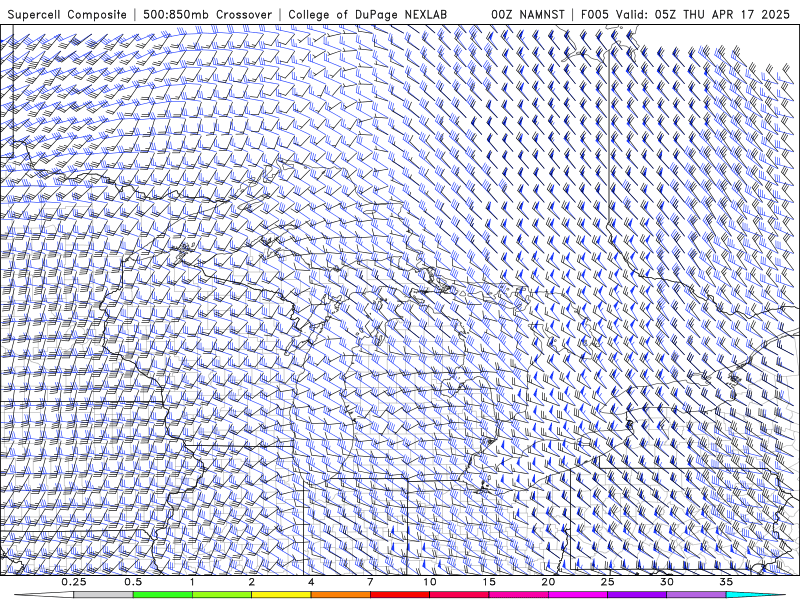Pick the bright green color bar segment
800x600 pixels.
pyautogui.click(x=163, y=595)
